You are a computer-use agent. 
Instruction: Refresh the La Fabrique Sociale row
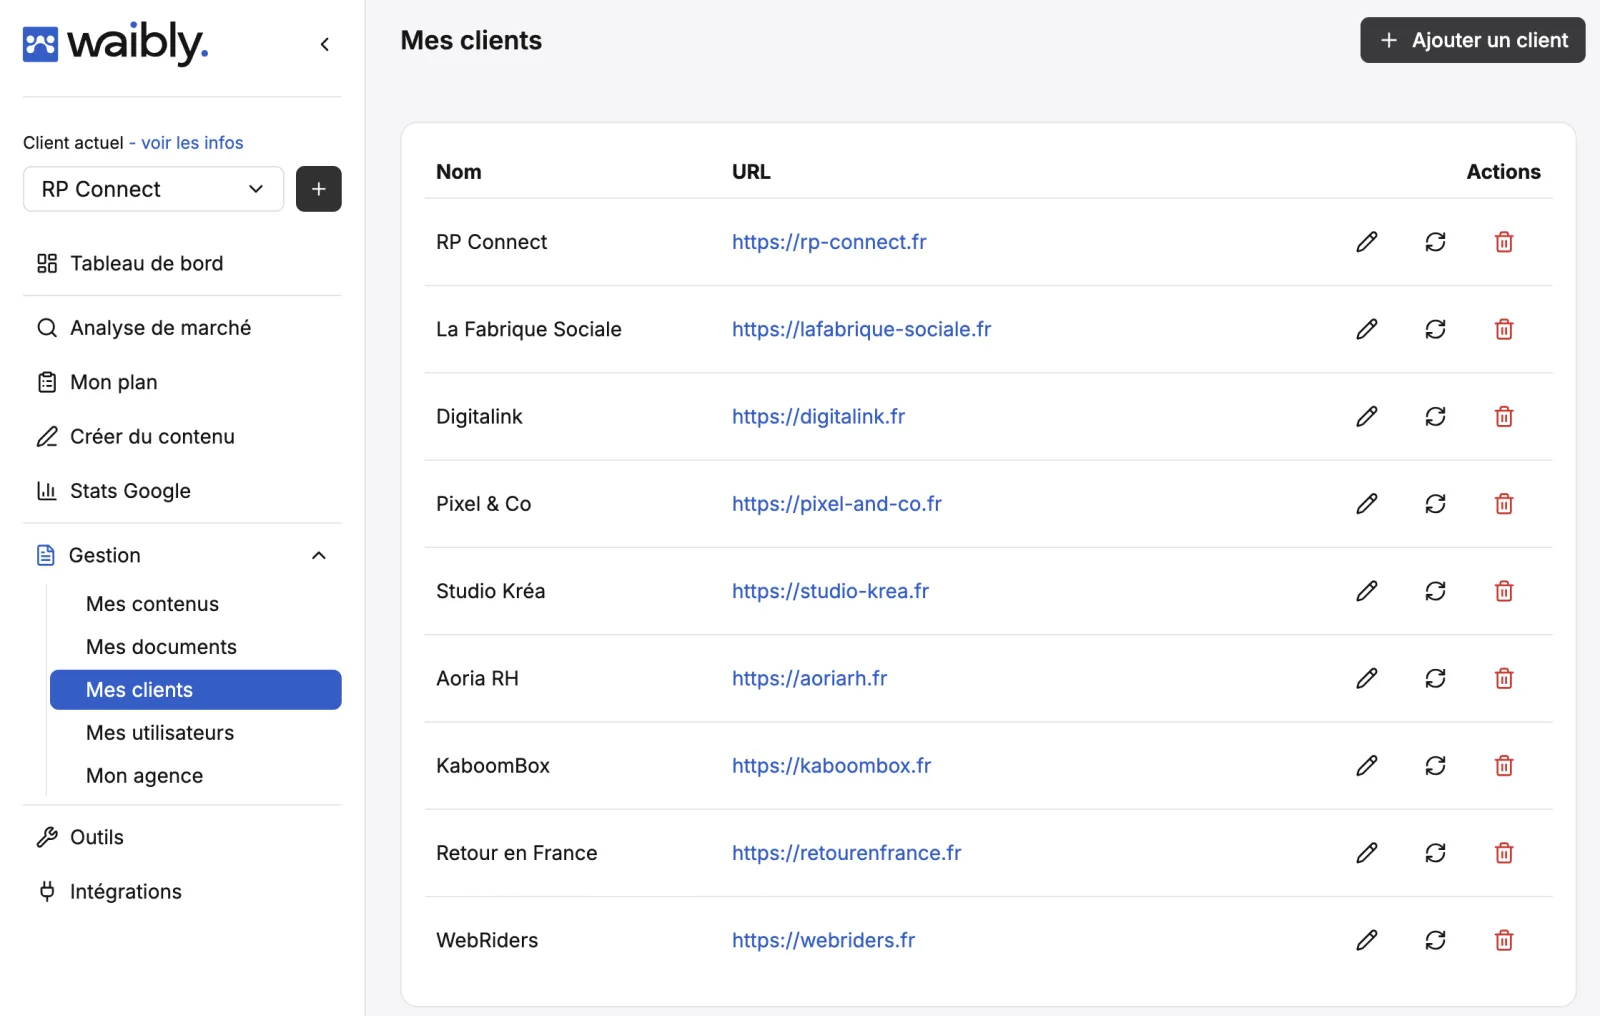1435,329
